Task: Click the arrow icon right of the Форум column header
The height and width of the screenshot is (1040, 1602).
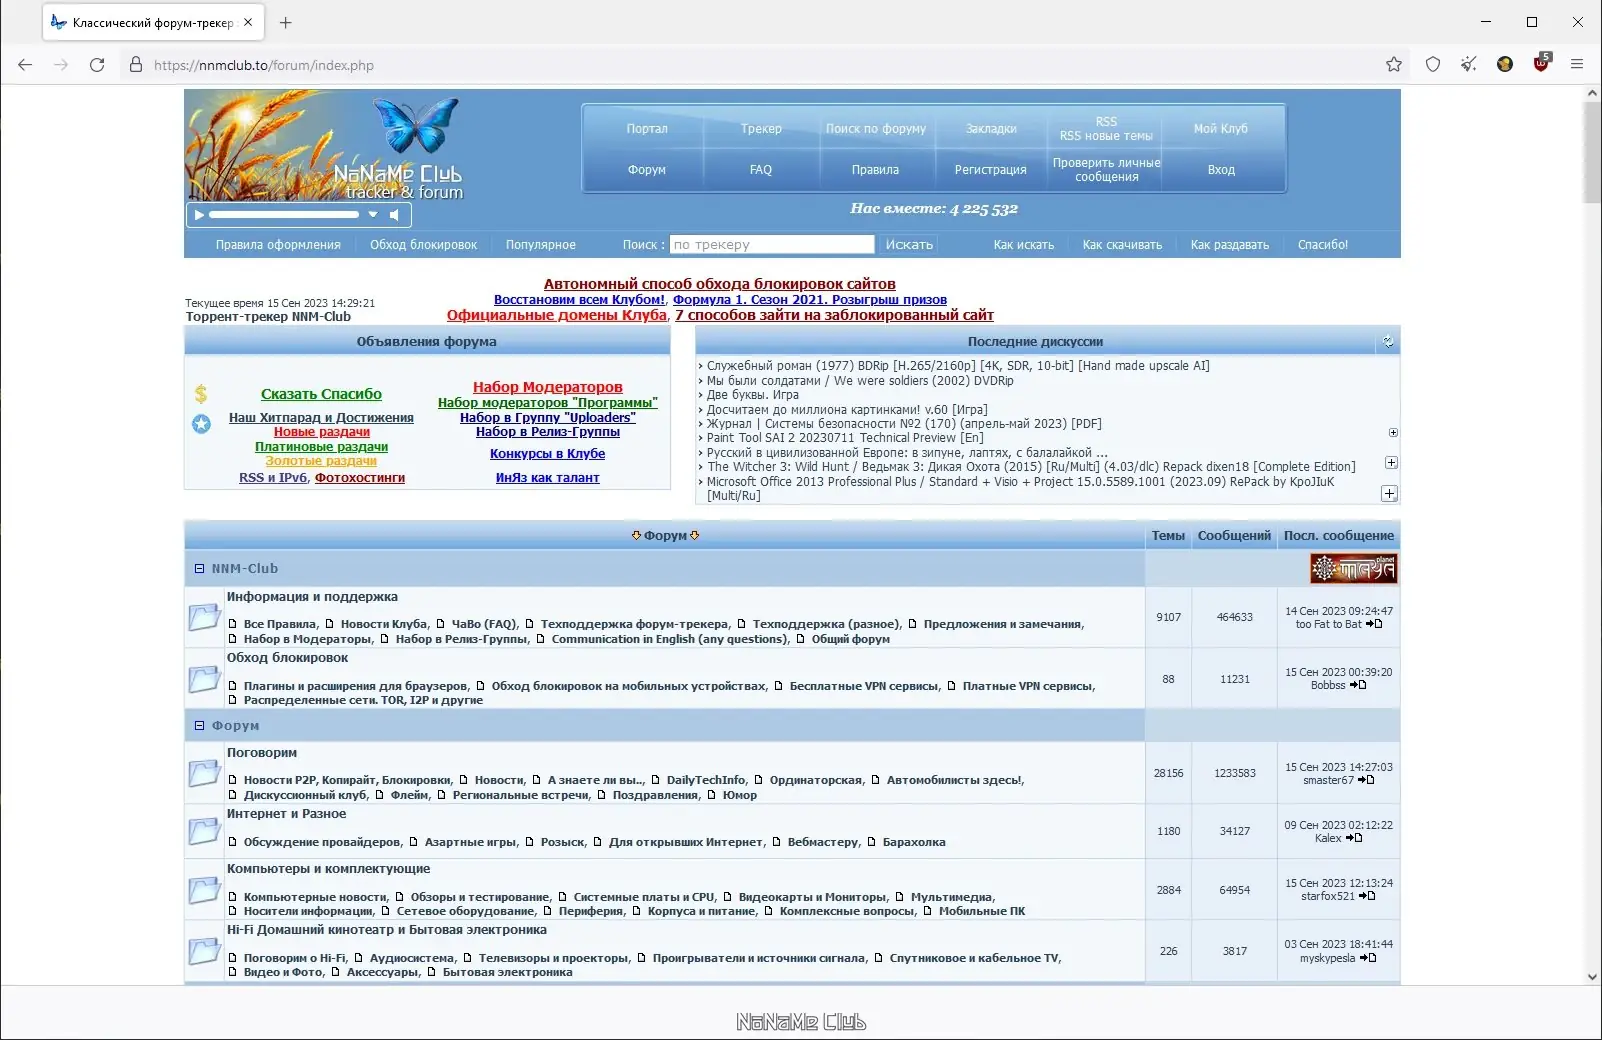Action: [x=695, y=536]
